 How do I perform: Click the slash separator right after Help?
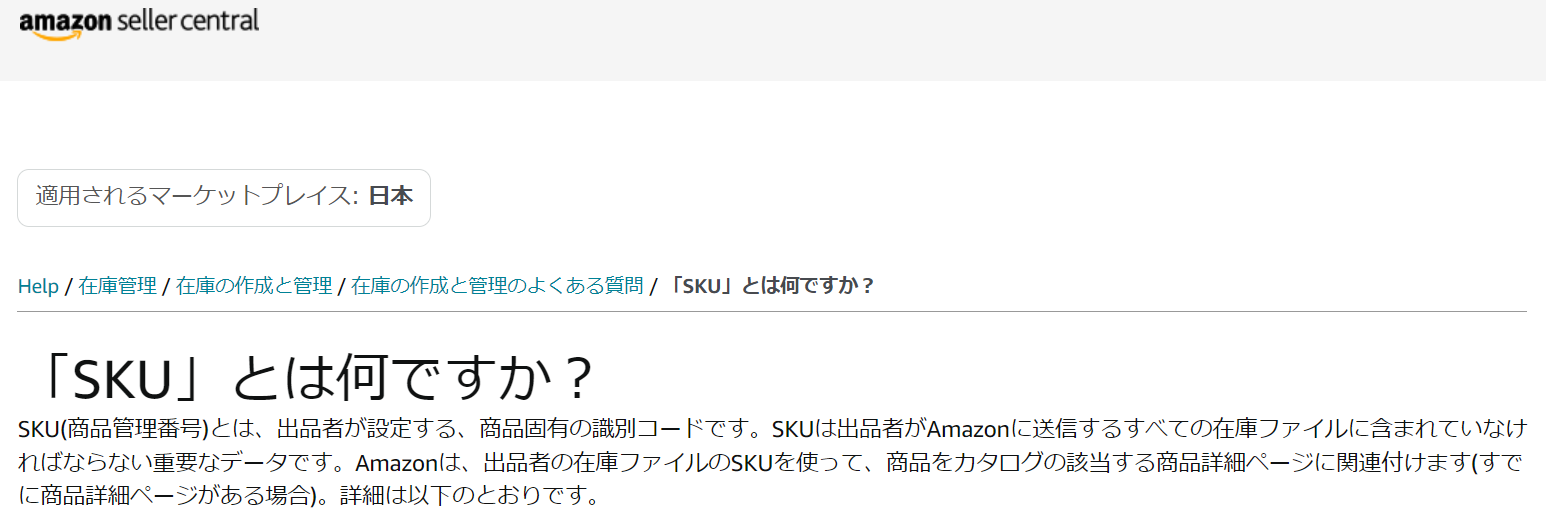(x=68, y=287)
